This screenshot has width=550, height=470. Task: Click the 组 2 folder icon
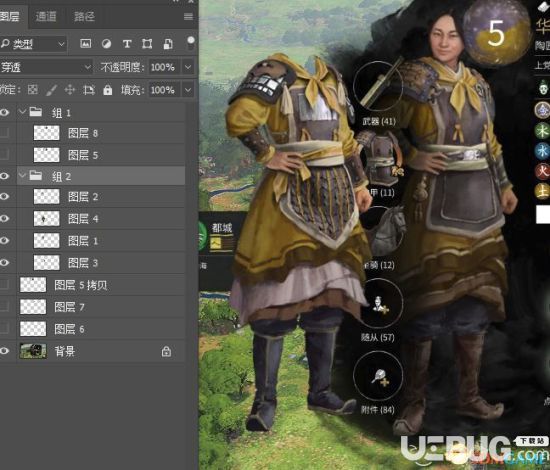click(x=36, y=175)
